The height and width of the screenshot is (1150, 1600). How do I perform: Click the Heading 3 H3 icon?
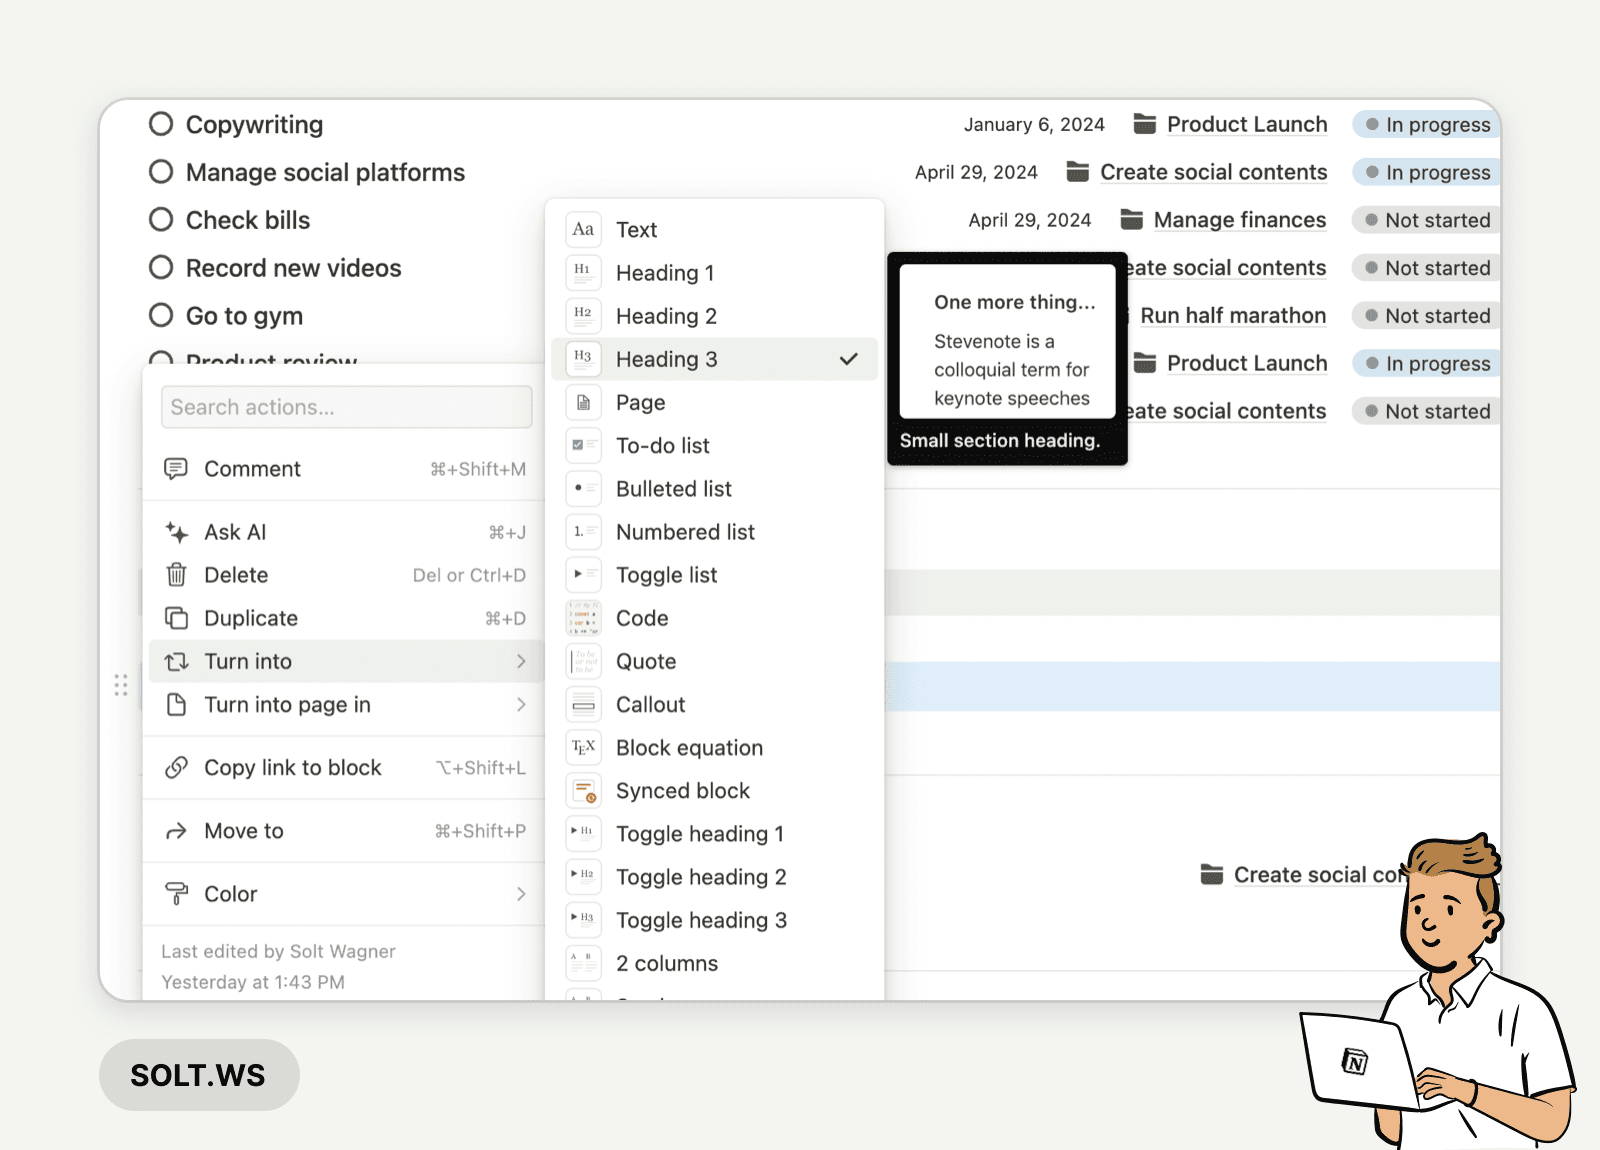coord(583,358)
